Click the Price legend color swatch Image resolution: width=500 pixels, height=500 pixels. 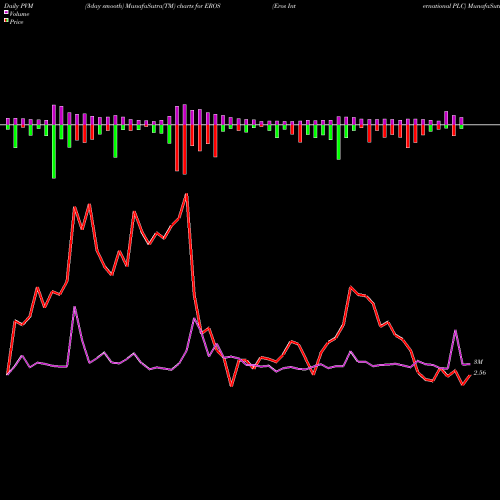tap(6, 21)
